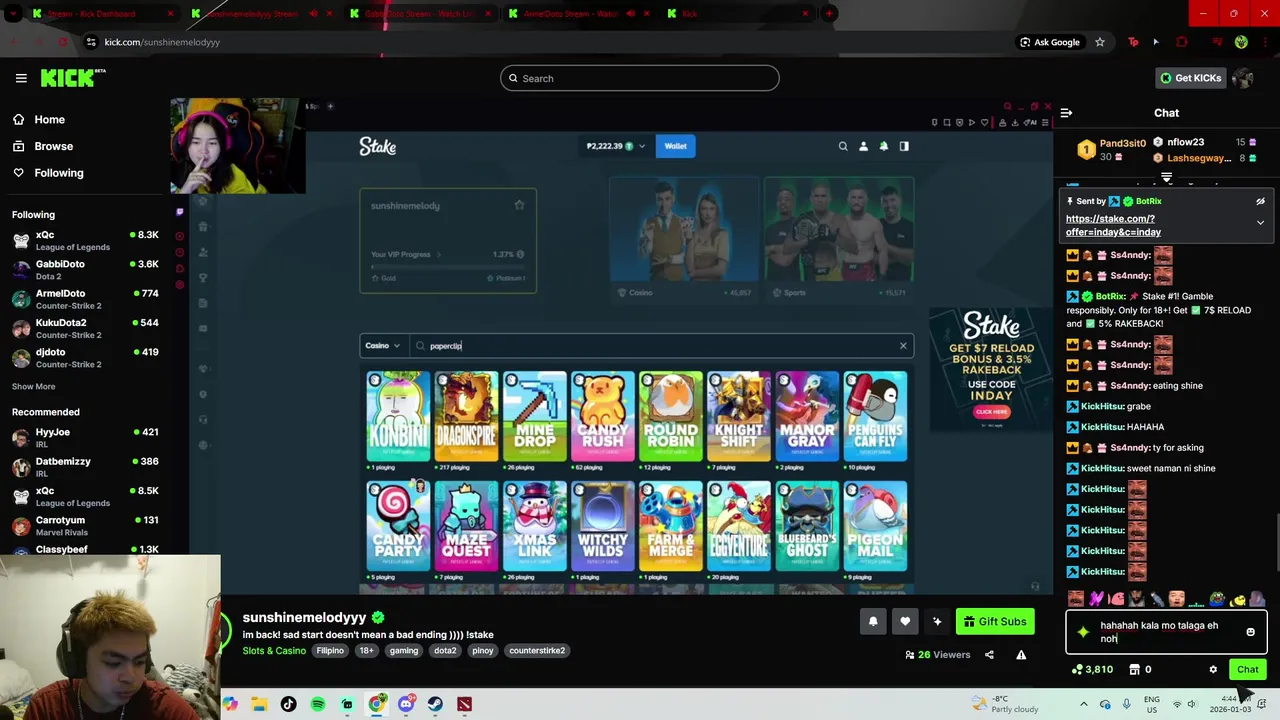
Task: Expand Show more followed channels
Action: [33, 386]
